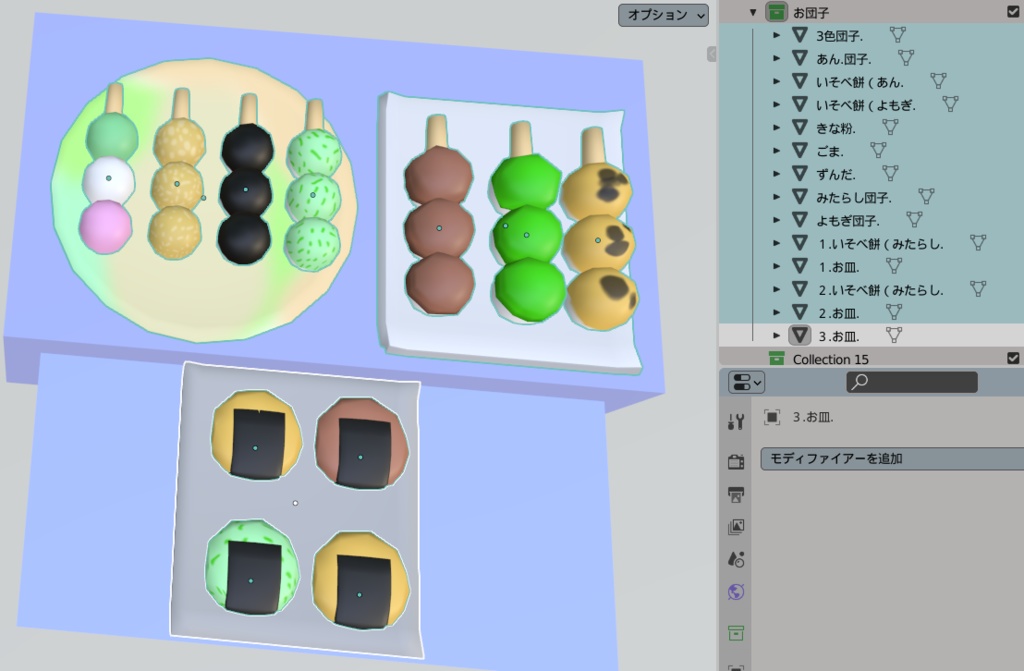The width and height of the screenshot is (1024, 671).
Task: Click the mesh data icon beside ずんだ.
Action: 890,174
